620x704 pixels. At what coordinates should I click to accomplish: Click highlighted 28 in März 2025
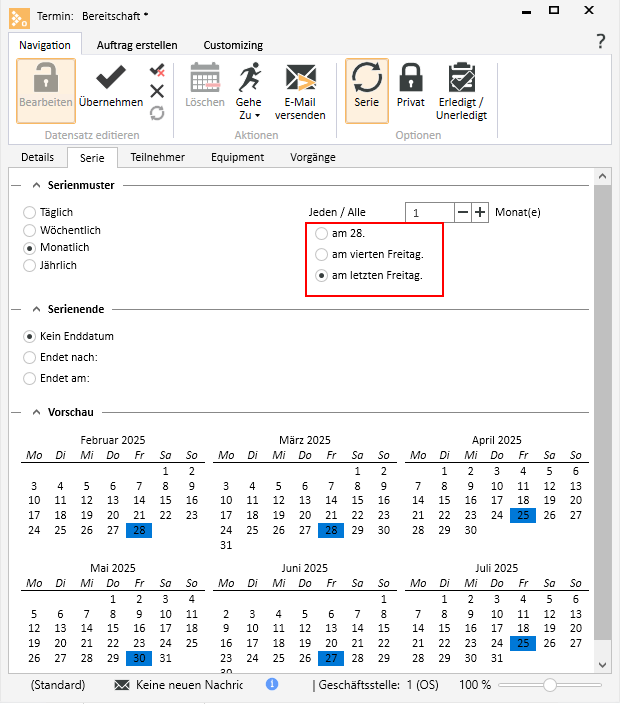331,530
